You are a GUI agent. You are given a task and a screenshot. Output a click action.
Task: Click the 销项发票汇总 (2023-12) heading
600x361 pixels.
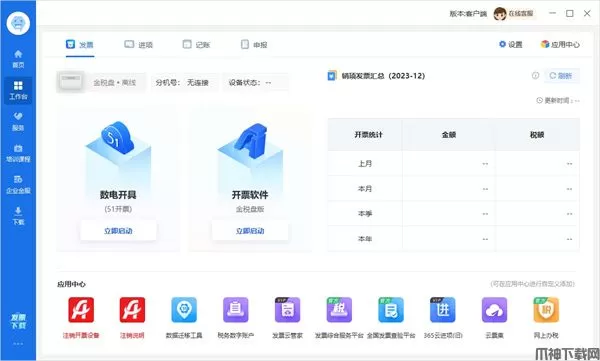(383, 76)
